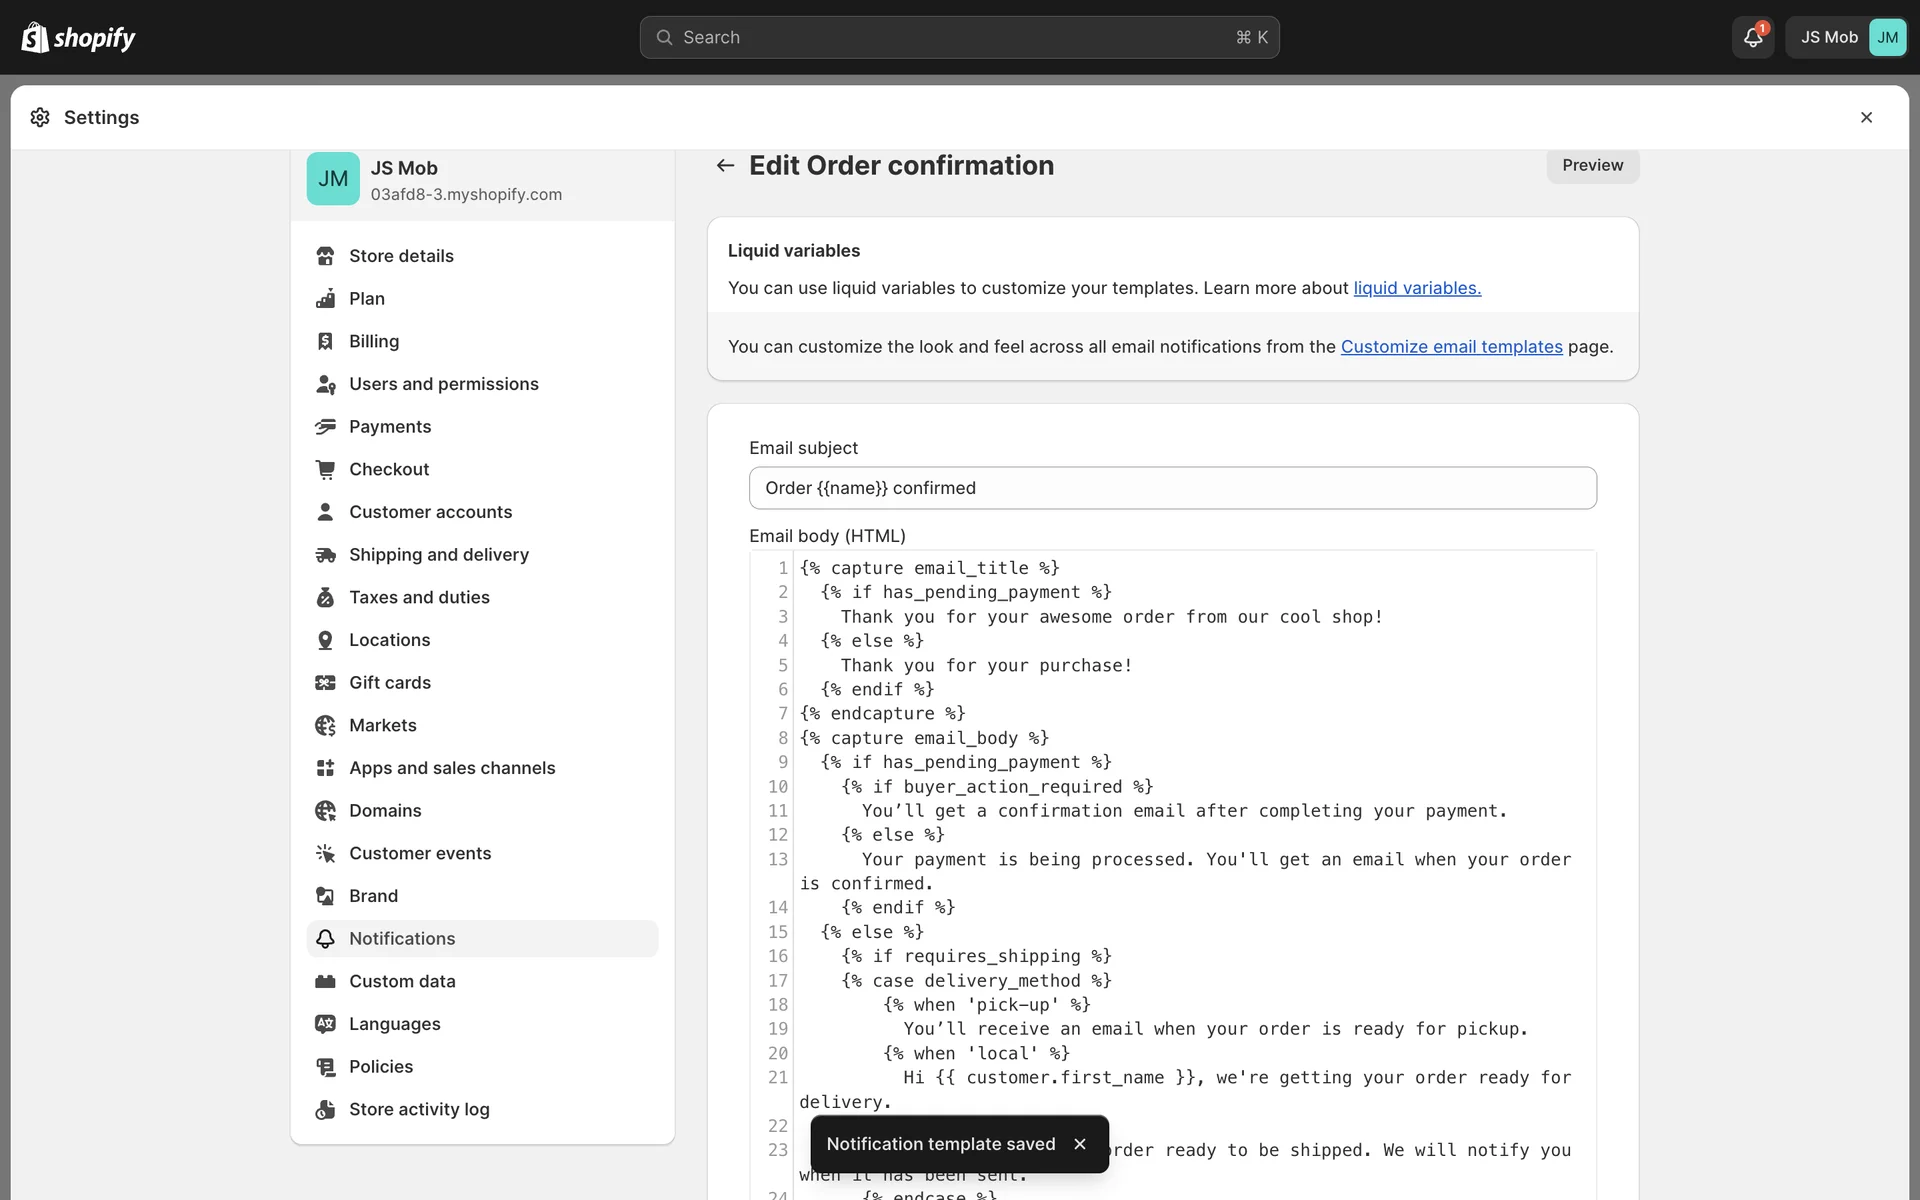Open the JS Mob account menu
Screen dimensions: 1920x1200
(1846, 38)
